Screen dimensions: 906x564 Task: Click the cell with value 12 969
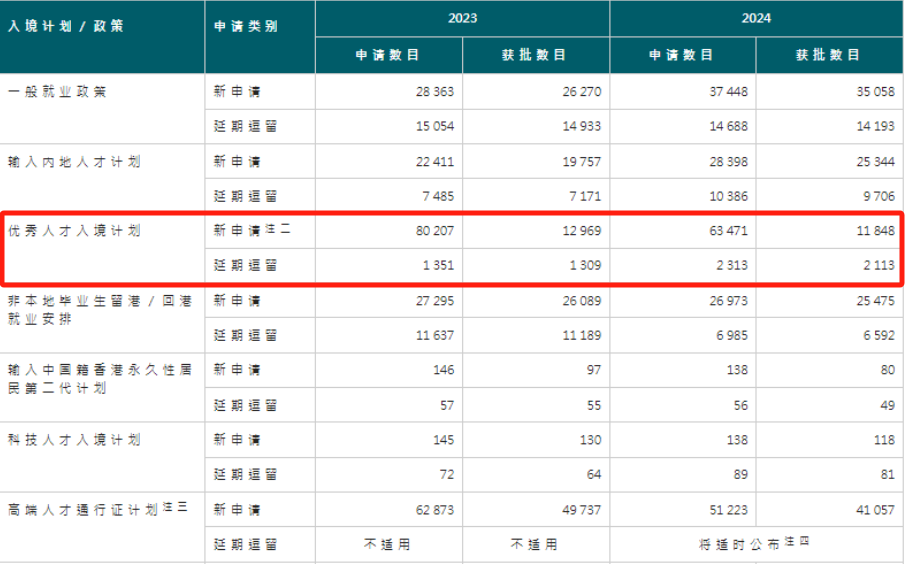click(x=579, y=231)
